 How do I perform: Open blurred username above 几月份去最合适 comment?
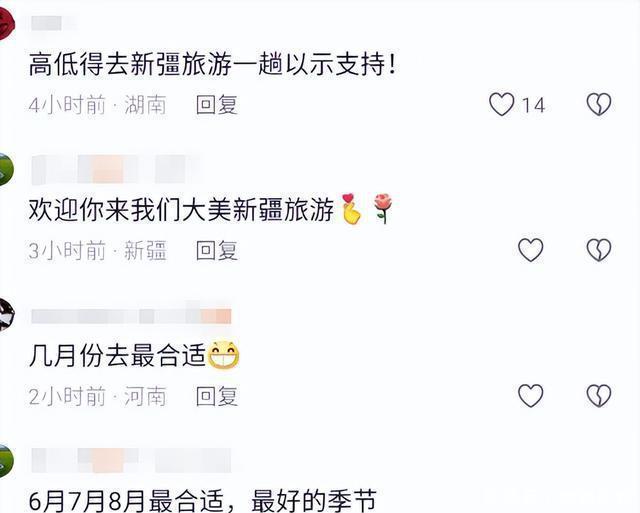click(x=131, y=315)
